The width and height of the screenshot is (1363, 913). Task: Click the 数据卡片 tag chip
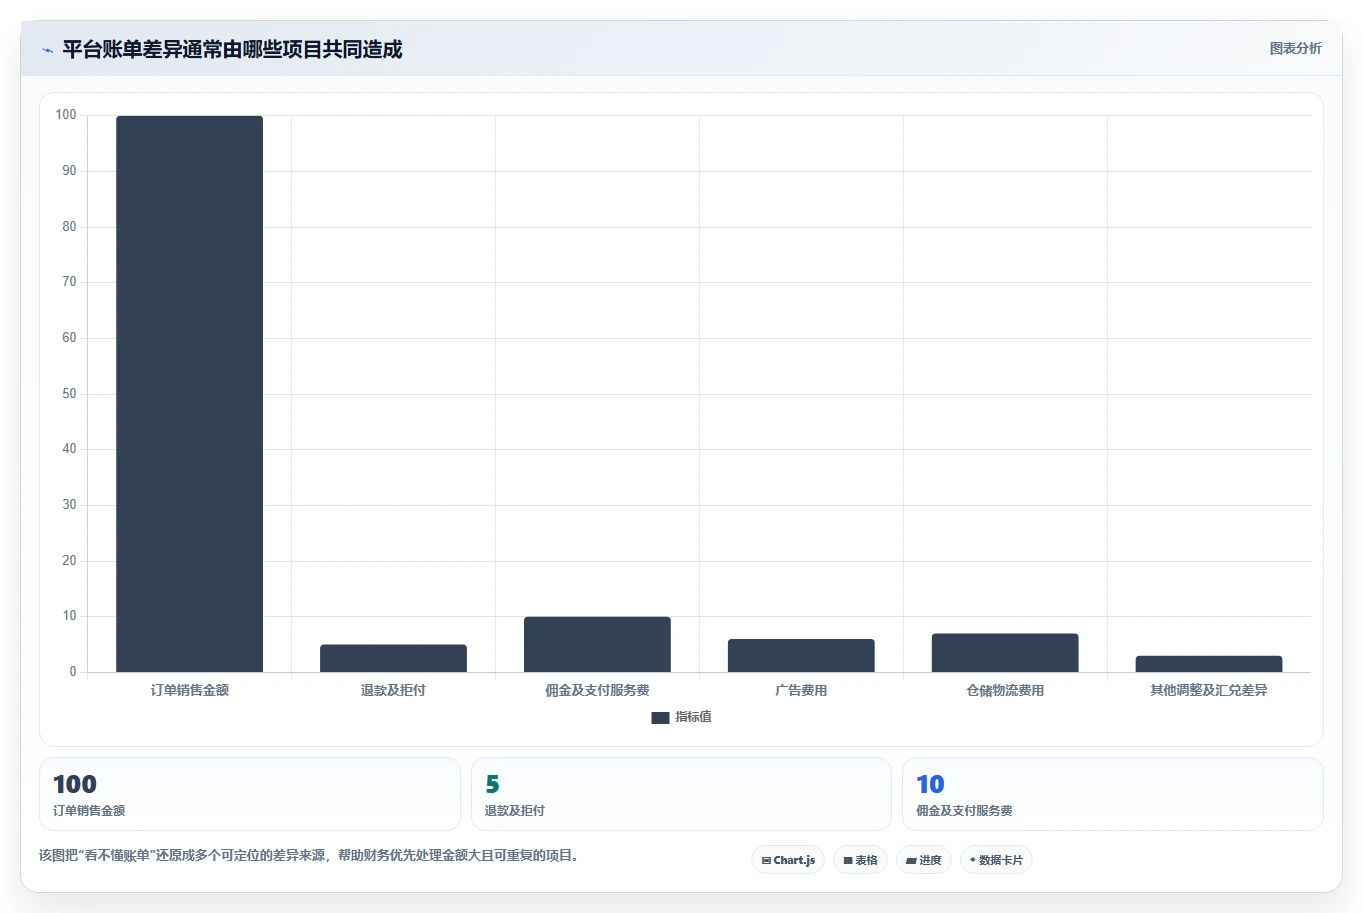(x=996, y=860)
